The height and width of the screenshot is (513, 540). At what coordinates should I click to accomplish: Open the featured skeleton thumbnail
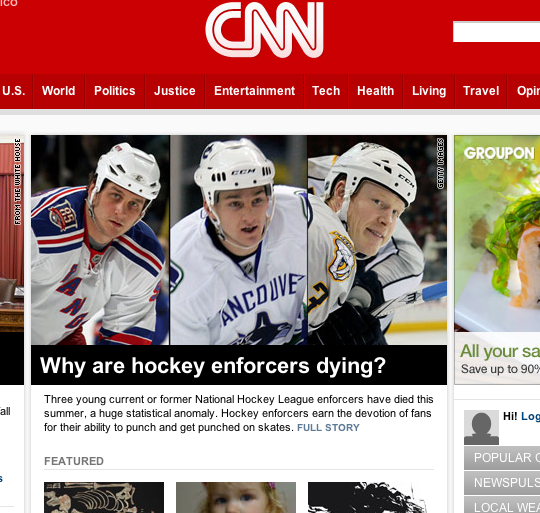click(x=104, y=498)
